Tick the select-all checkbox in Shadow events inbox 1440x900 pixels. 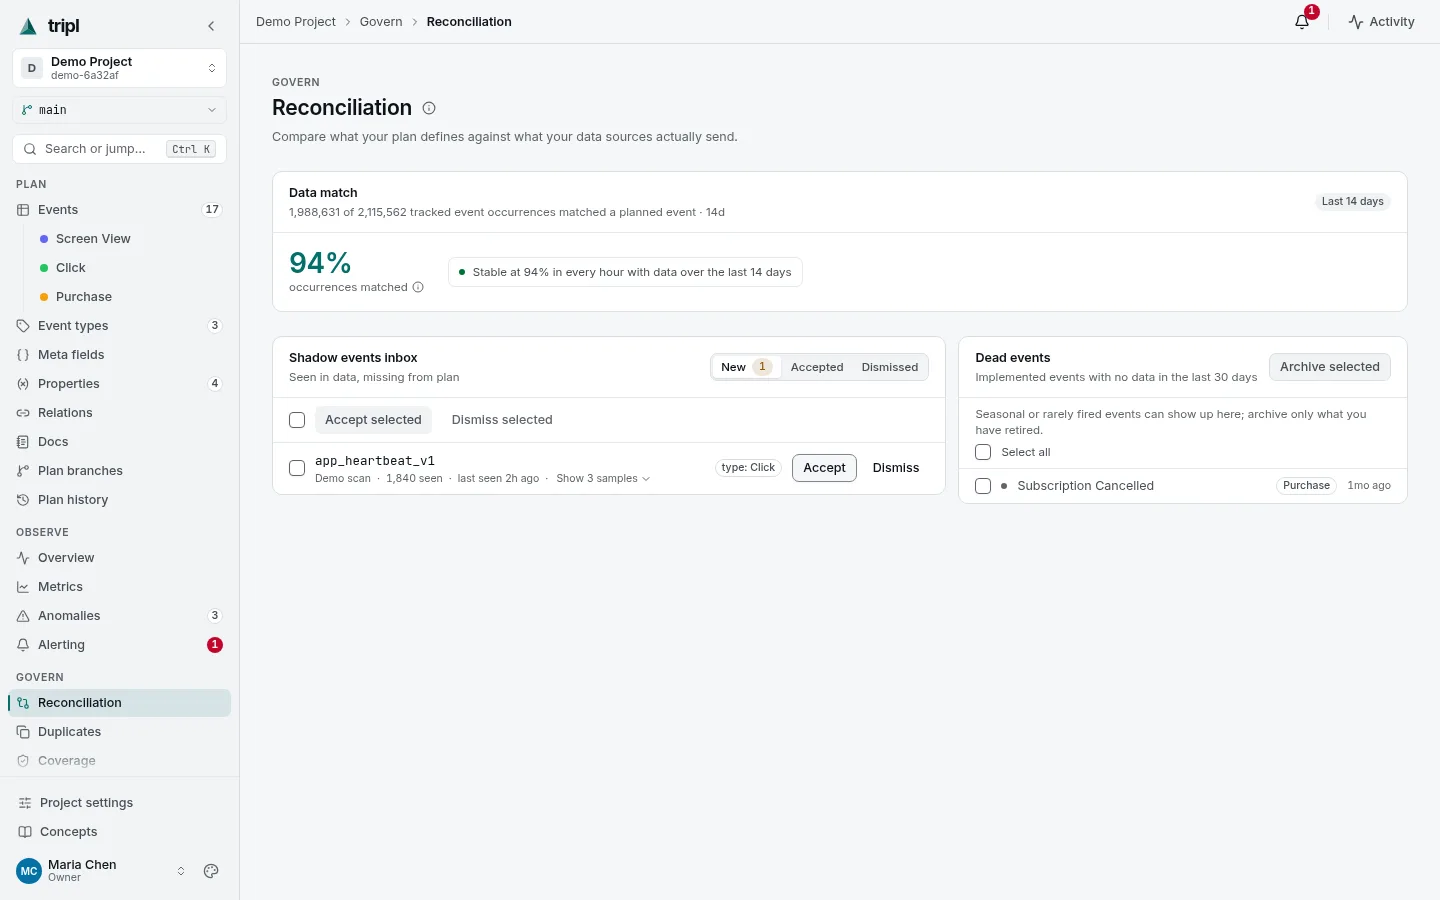[x=297, y=420]
